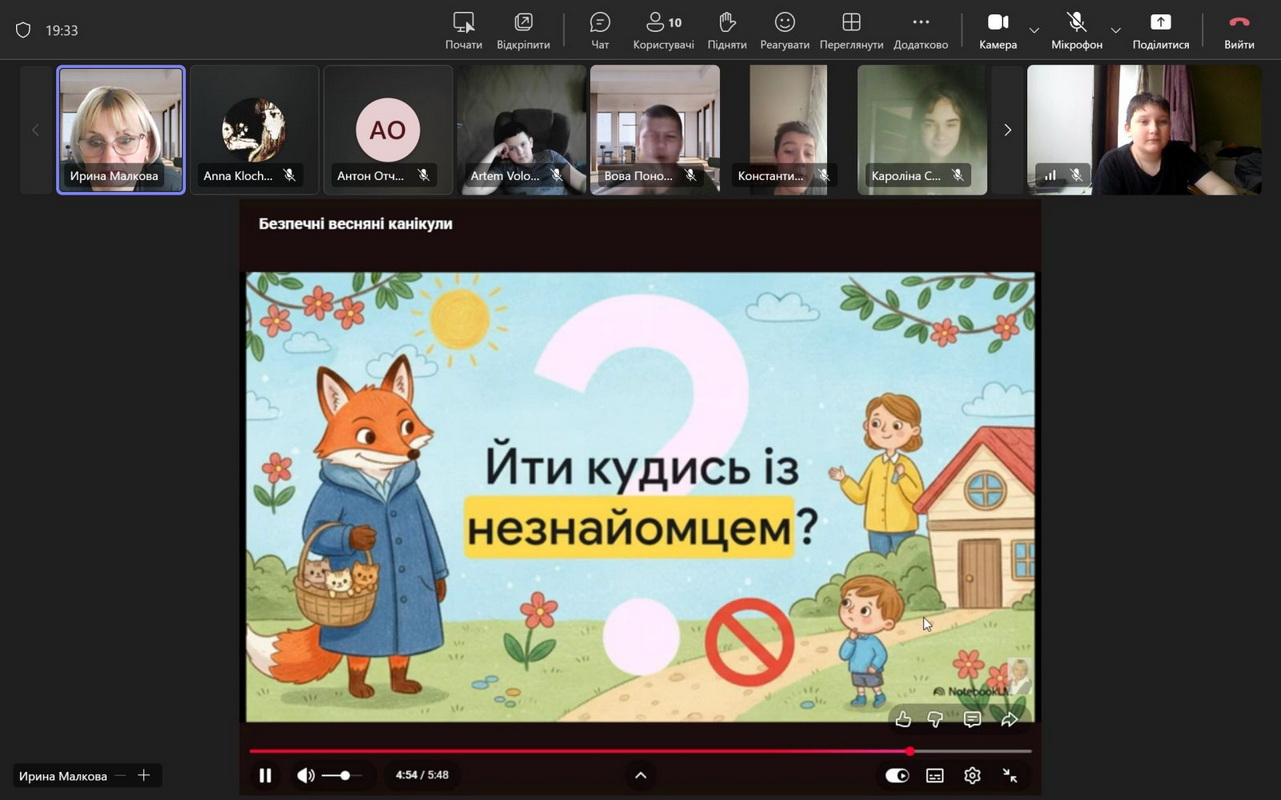The image size is (1281, 800).
Task: Expand the camera options dropdown arrow
Action: click(1034, 31)
